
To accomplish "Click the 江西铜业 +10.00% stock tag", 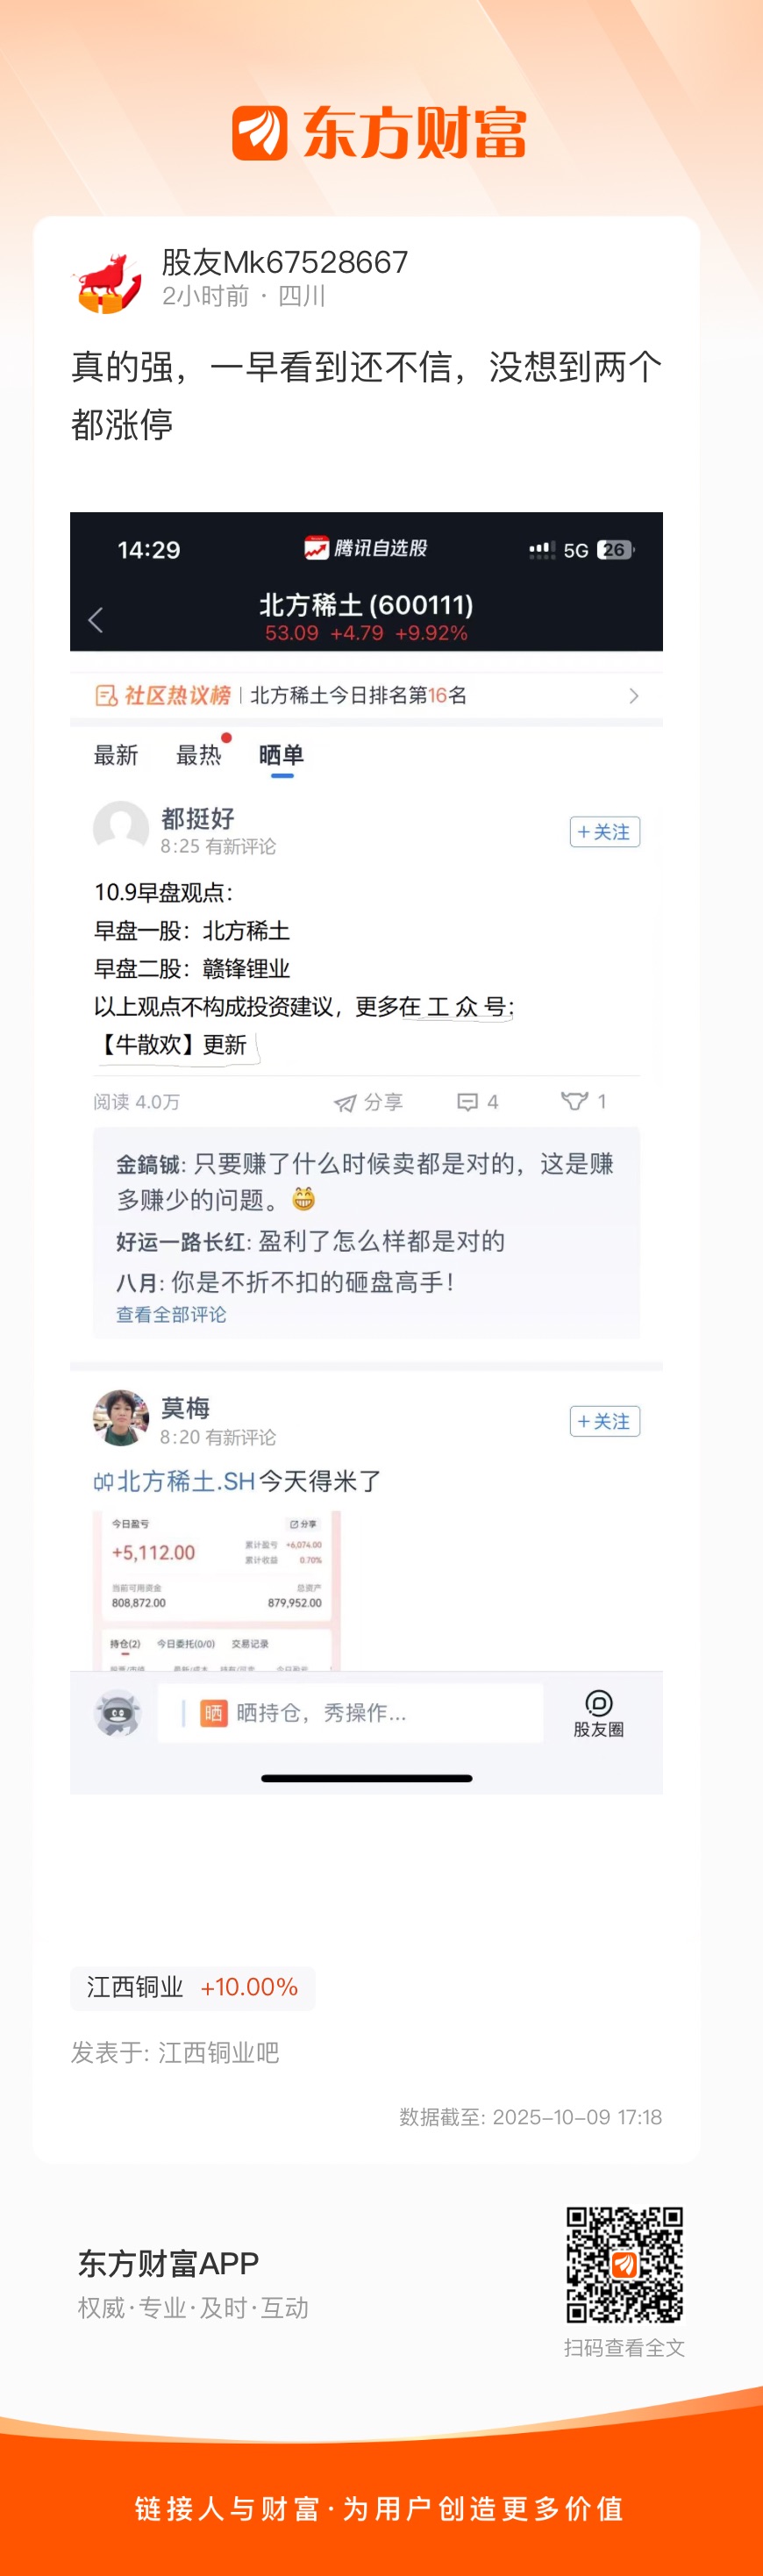I will [193, 1987].
